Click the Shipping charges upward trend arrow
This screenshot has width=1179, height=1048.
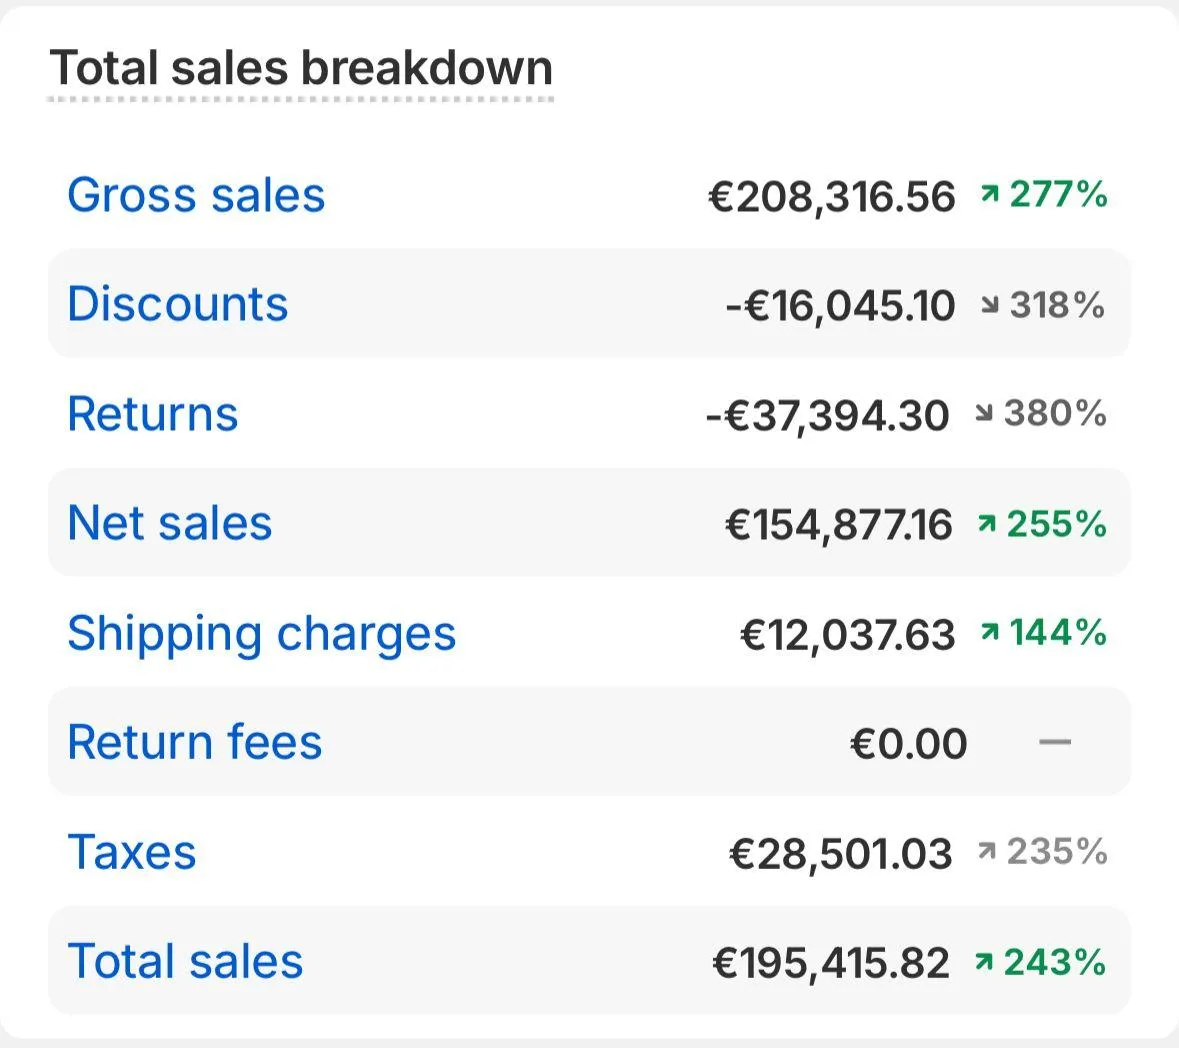tap(990, 633)
